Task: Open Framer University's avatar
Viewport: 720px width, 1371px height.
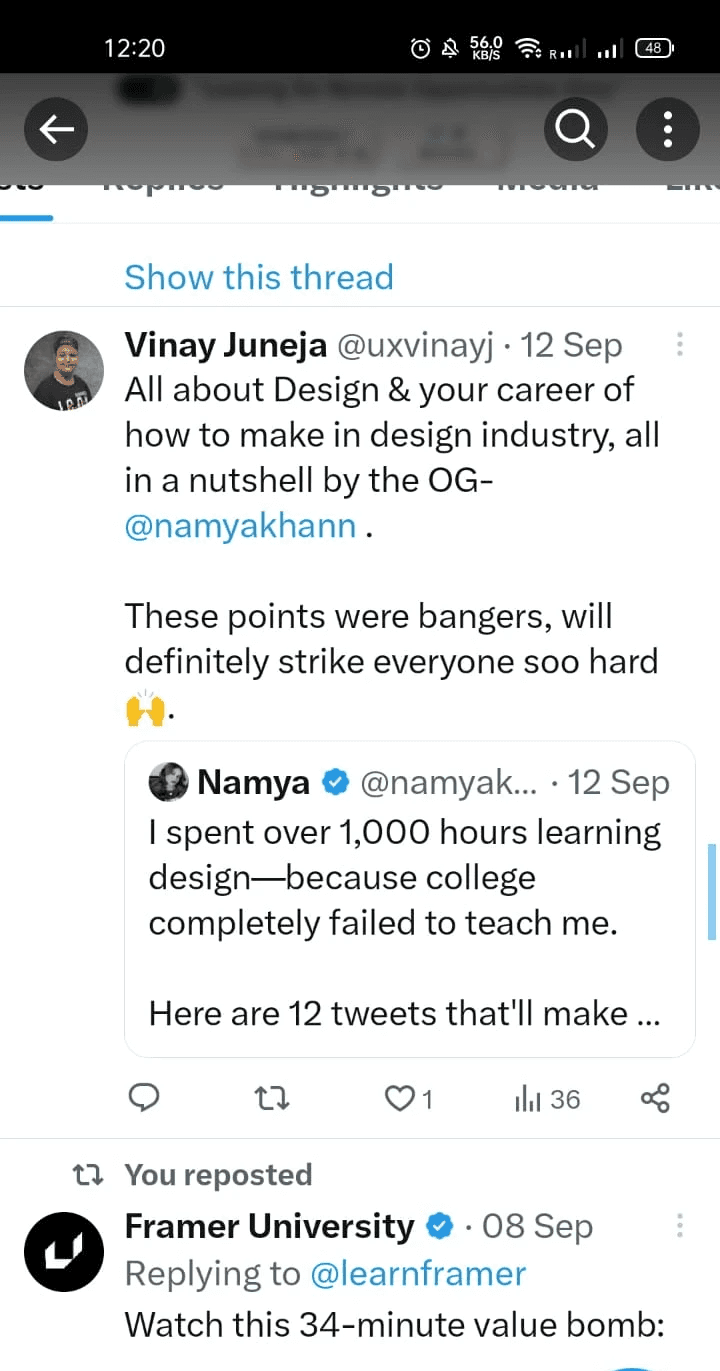Action: [64, 1251]
